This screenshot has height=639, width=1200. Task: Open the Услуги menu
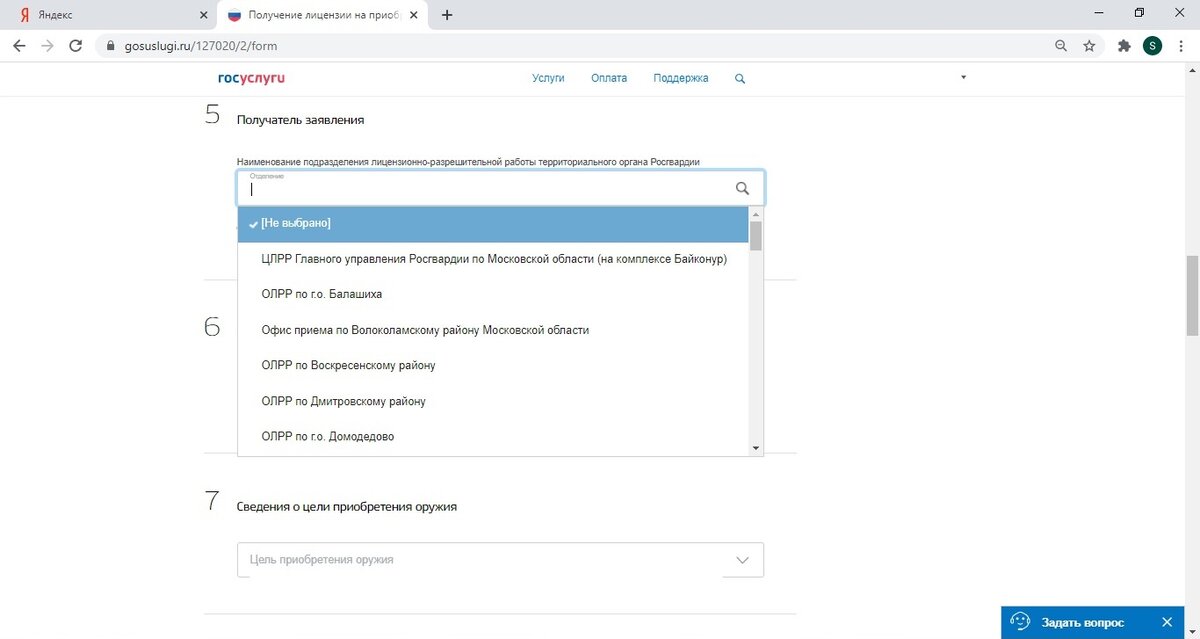coord(548,78)
